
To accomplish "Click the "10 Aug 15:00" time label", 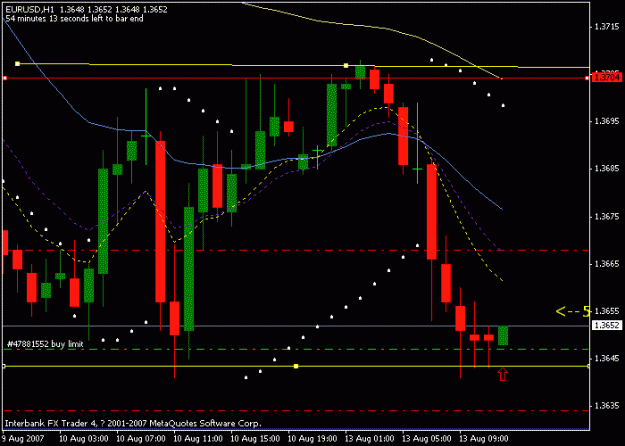I will (x=256, y=438).
